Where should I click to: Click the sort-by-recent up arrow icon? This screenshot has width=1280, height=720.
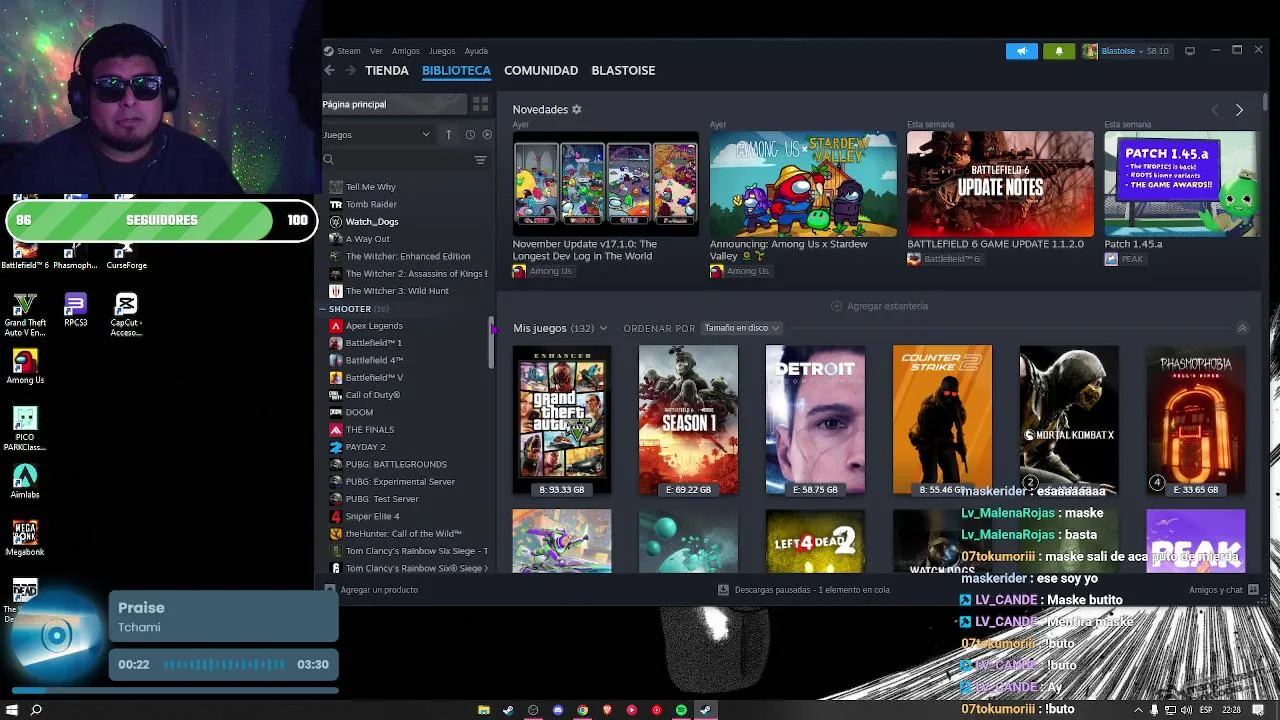pyautogui.click(x=448, y=134)
